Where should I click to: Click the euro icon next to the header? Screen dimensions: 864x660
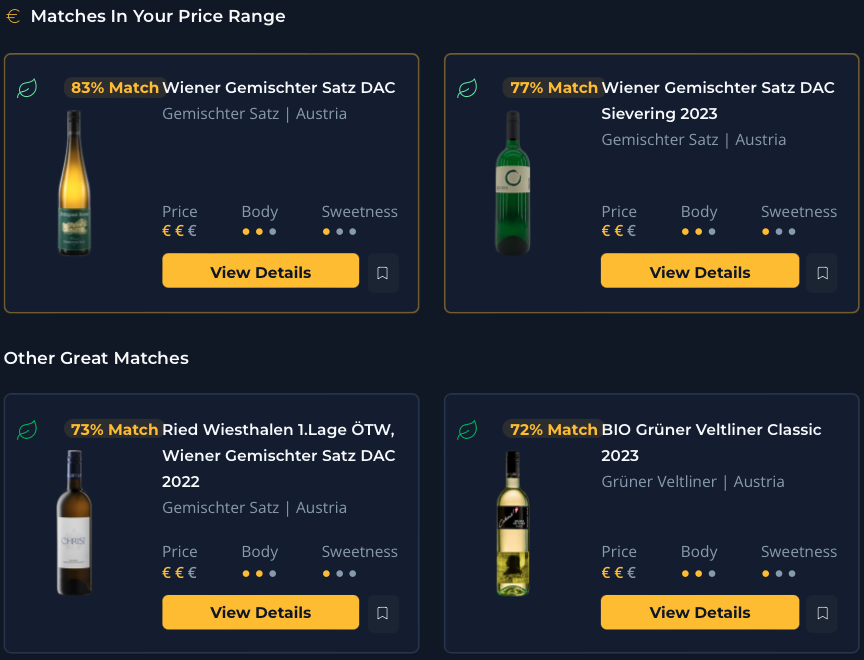(x=13, y=16)
